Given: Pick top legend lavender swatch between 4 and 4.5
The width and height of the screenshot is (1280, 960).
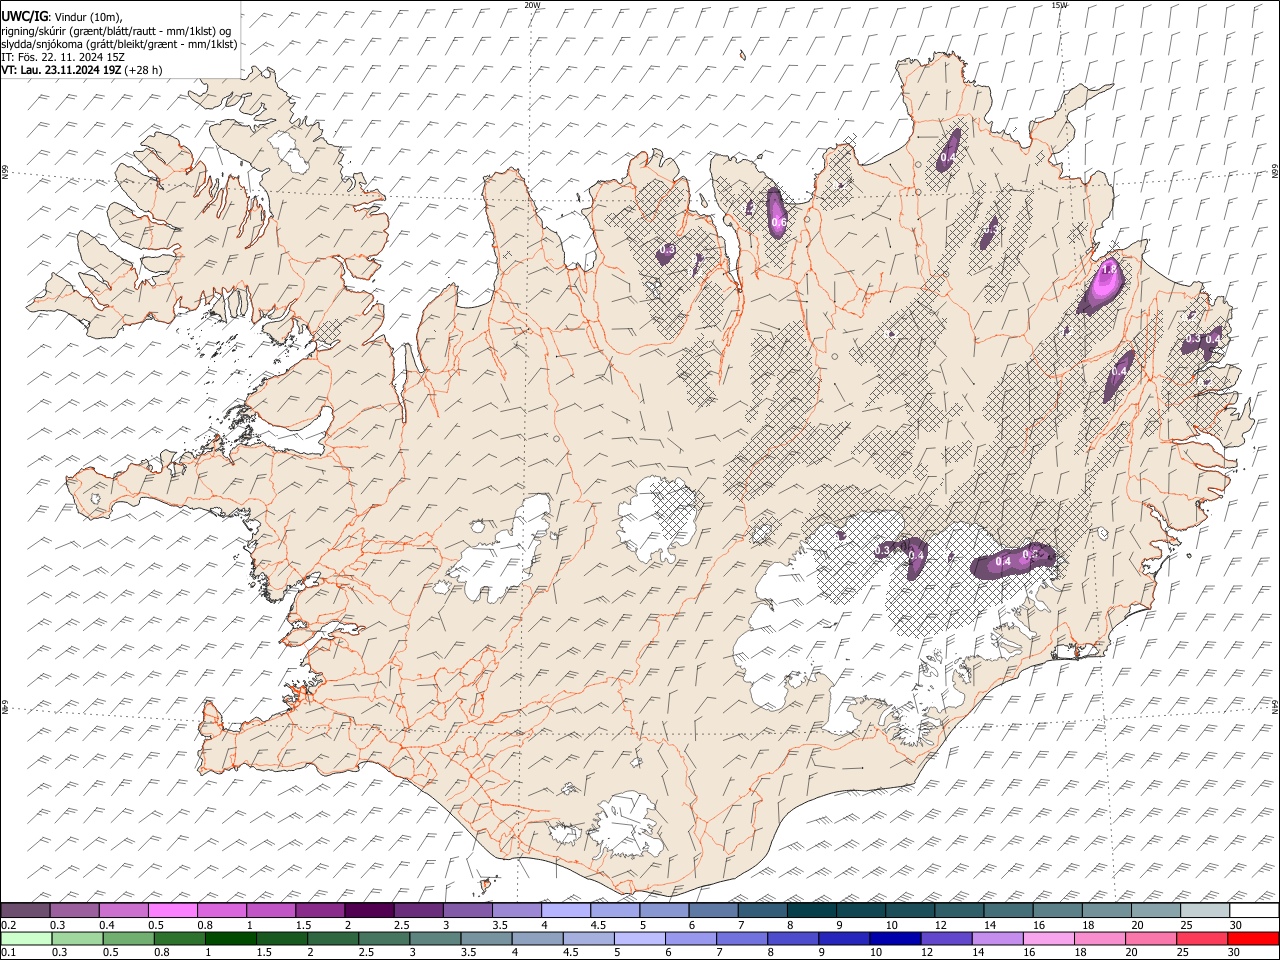Looking at the screenshot, I should click(566, 911).
